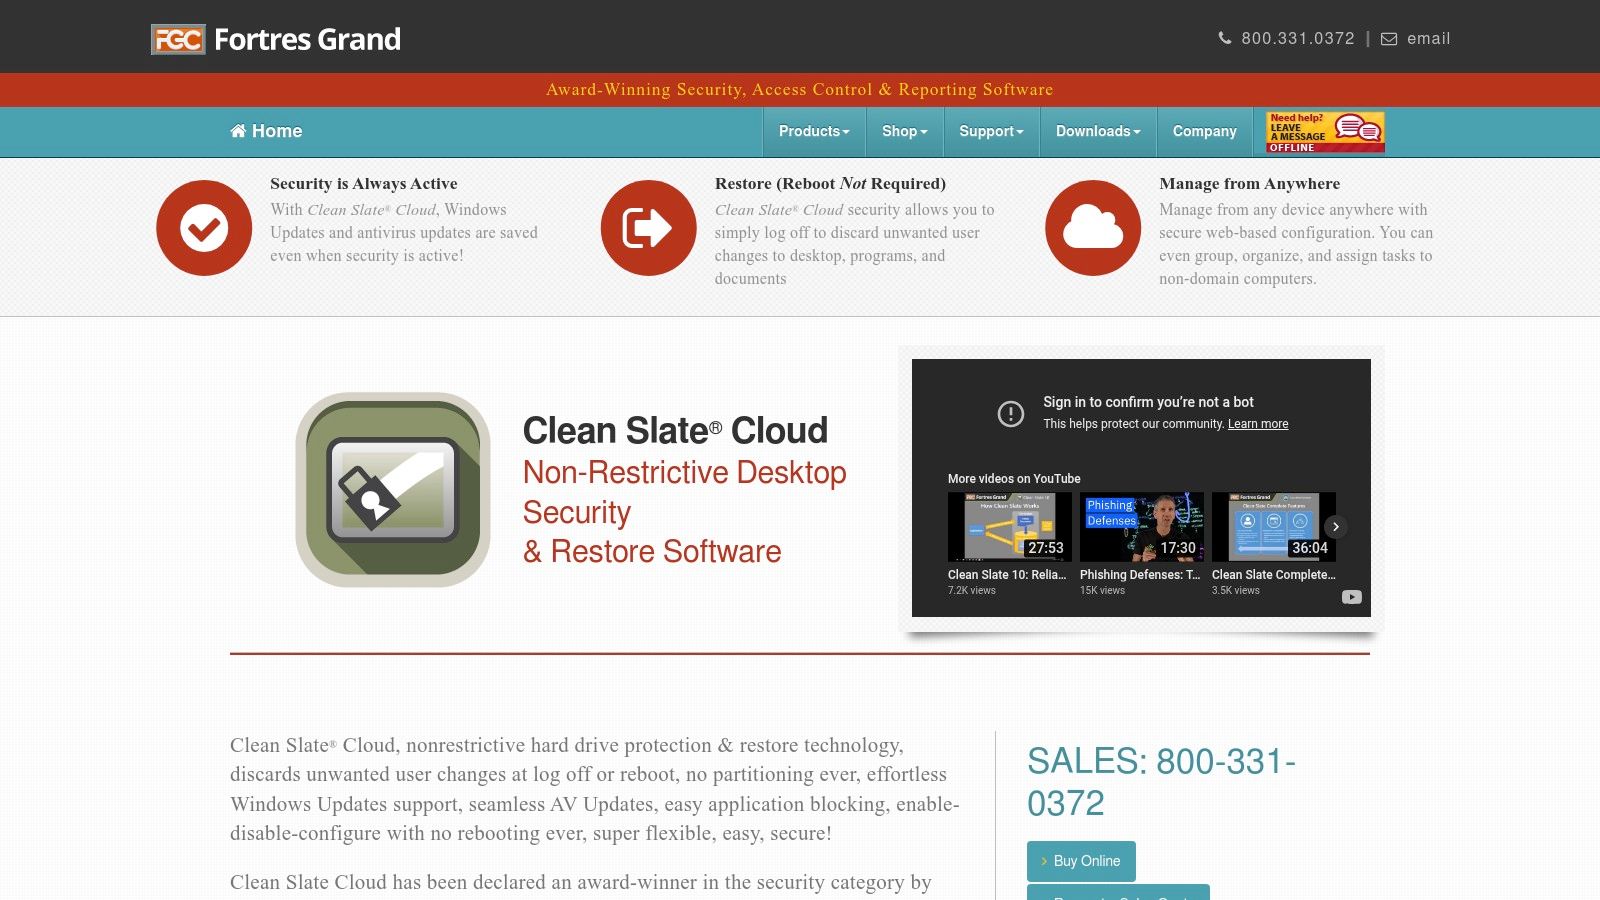
Task: Click the Clean Slate Cloud product icon
Action: [393, 490]
